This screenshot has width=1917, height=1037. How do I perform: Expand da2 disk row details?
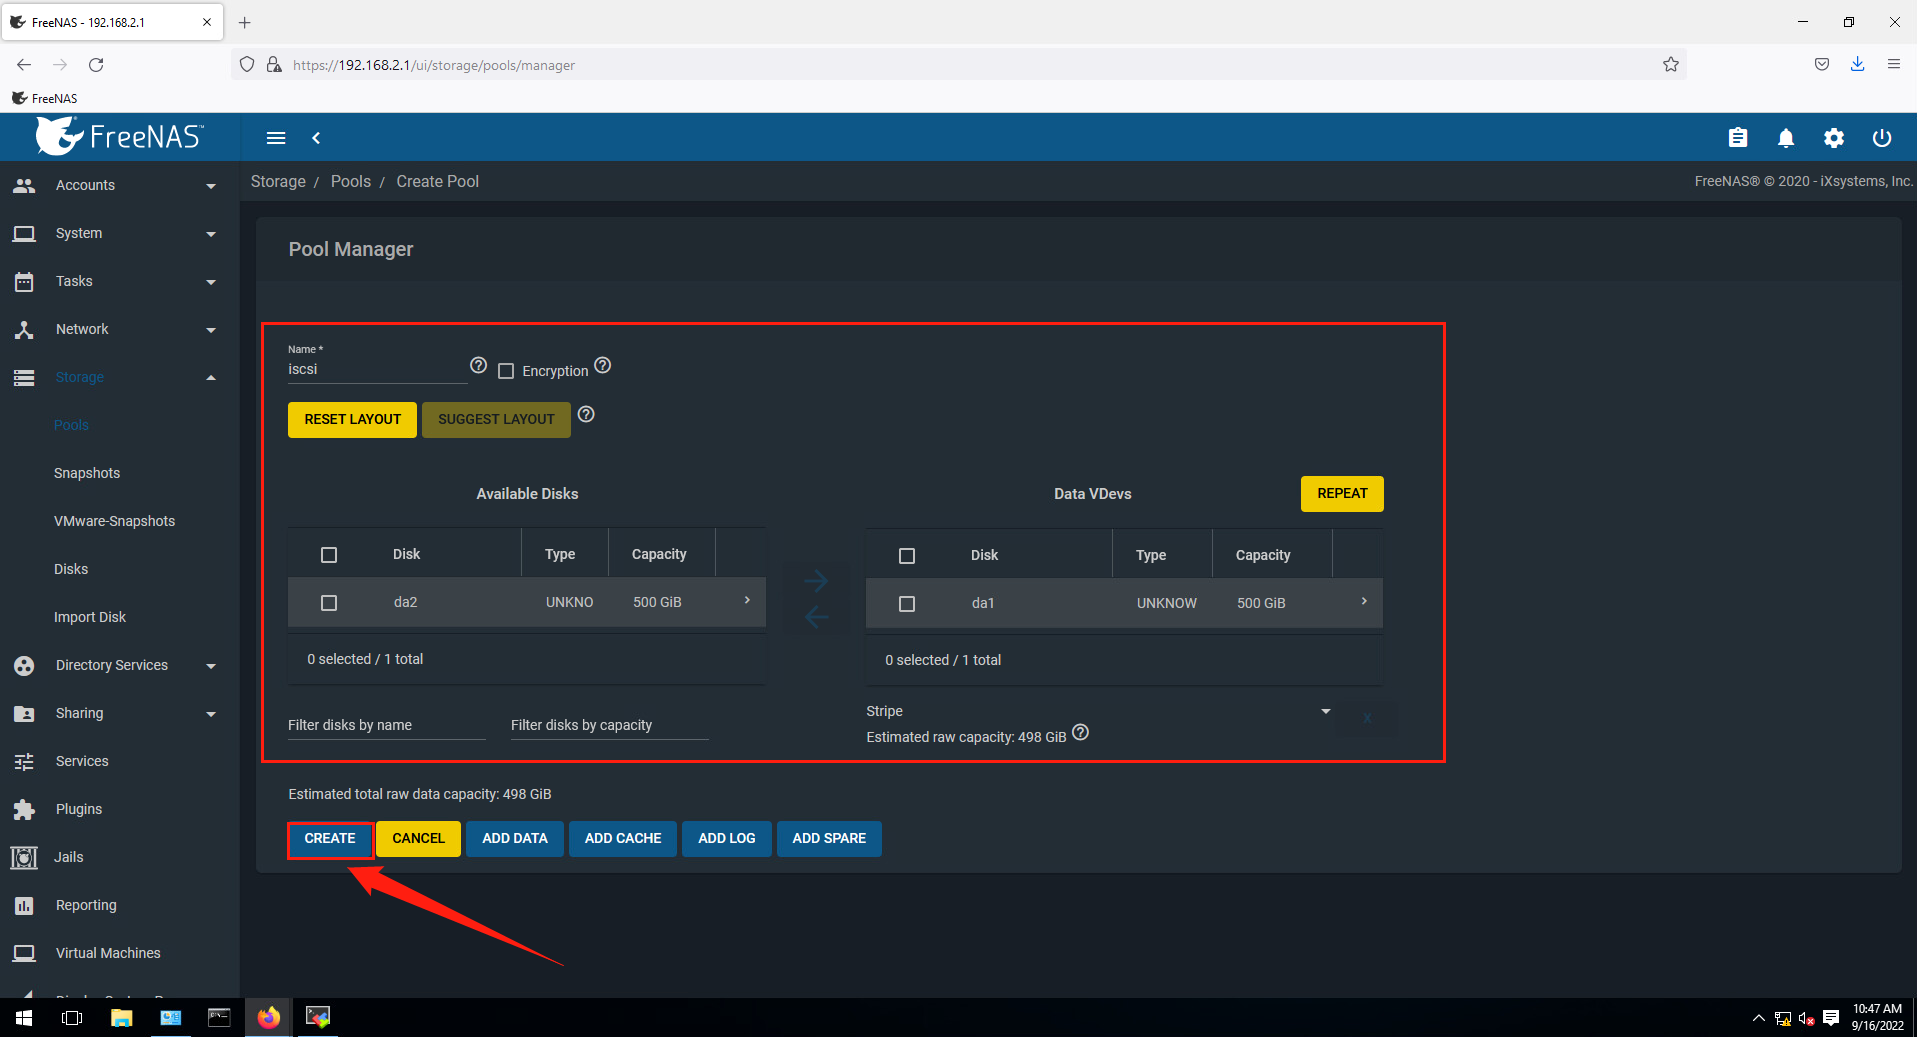point(747,600)
